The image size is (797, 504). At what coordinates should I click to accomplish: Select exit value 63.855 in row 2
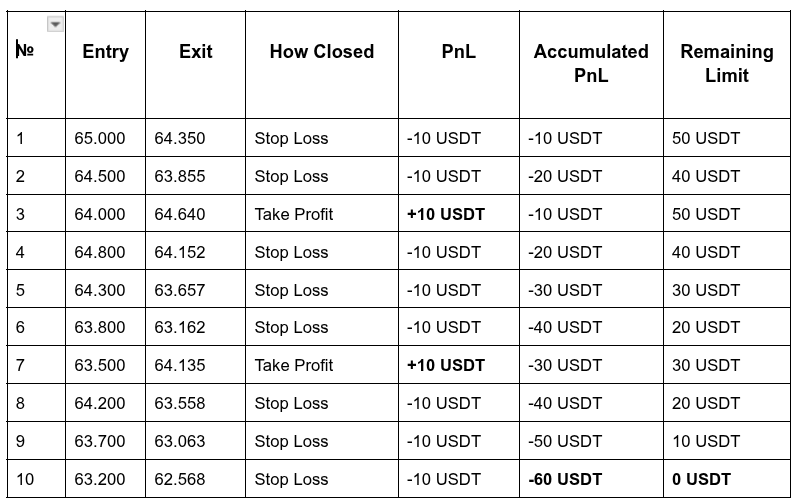coord(179,176)
